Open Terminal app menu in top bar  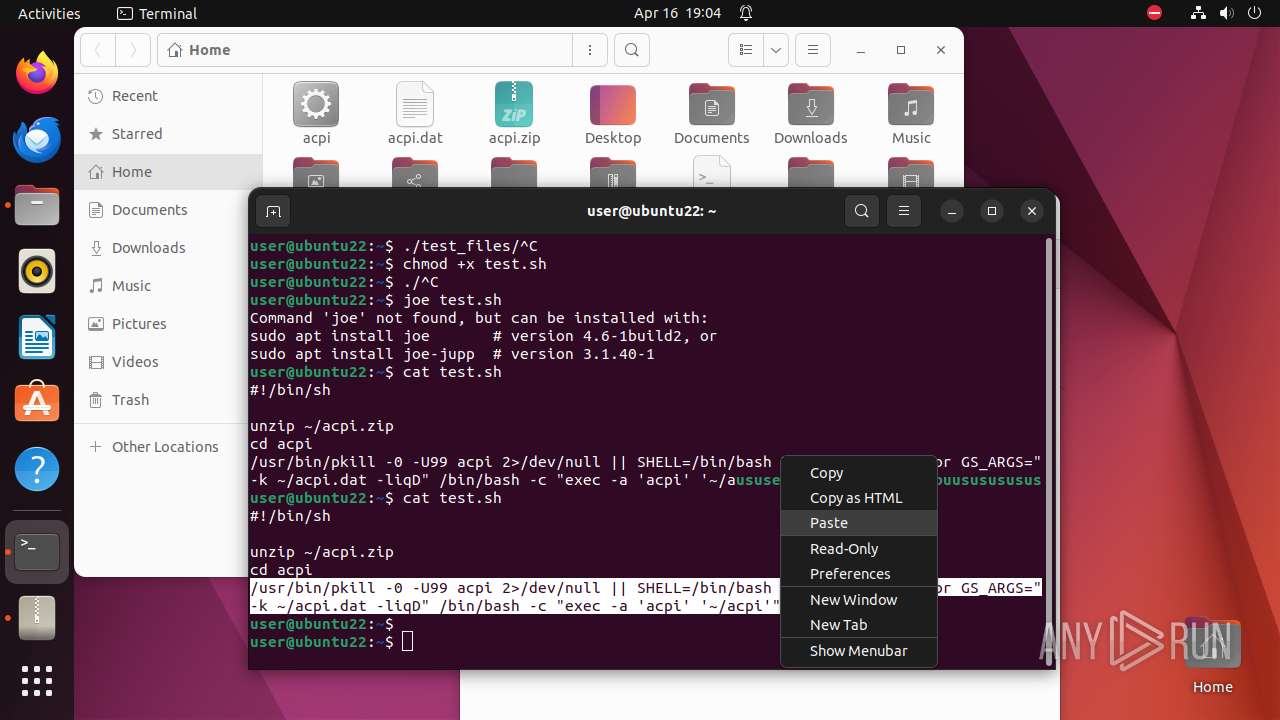157,13
